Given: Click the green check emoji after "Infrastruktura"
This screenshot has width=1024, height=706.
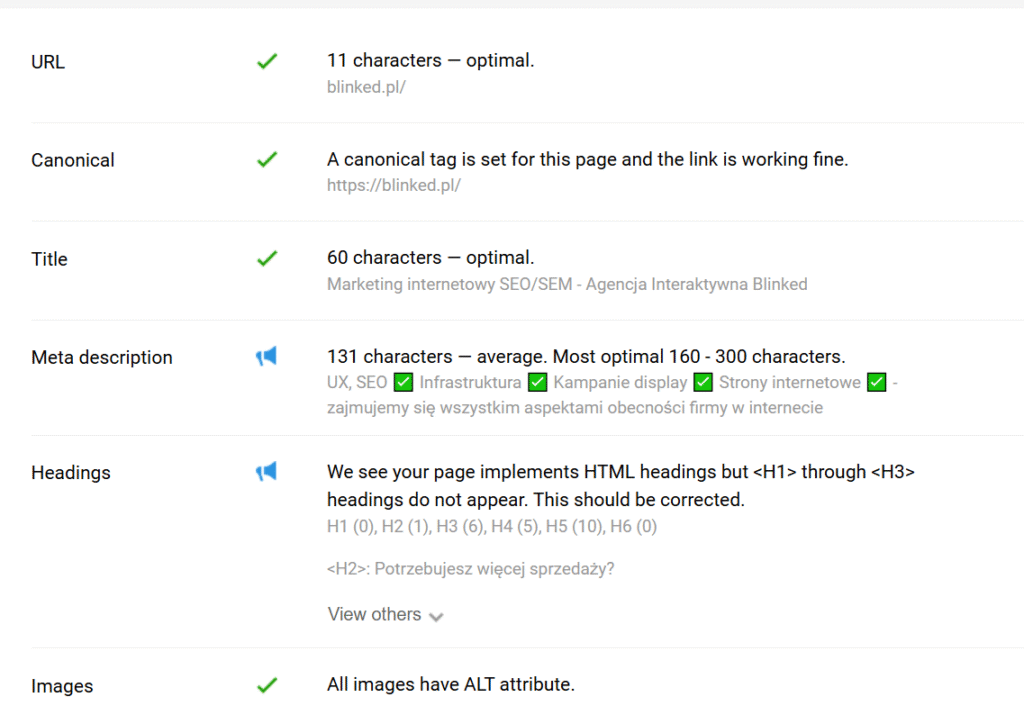Looking at the screenshot, I should point(537,382).
